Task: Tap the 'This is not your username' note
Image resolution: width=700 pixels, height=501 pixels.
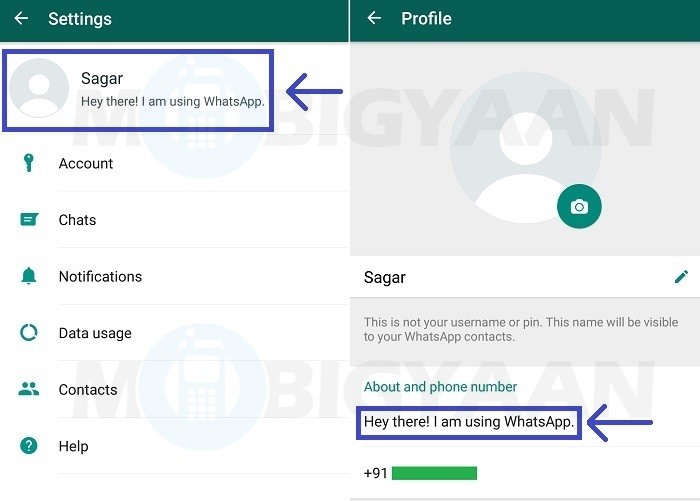Action: click(521, 329)
